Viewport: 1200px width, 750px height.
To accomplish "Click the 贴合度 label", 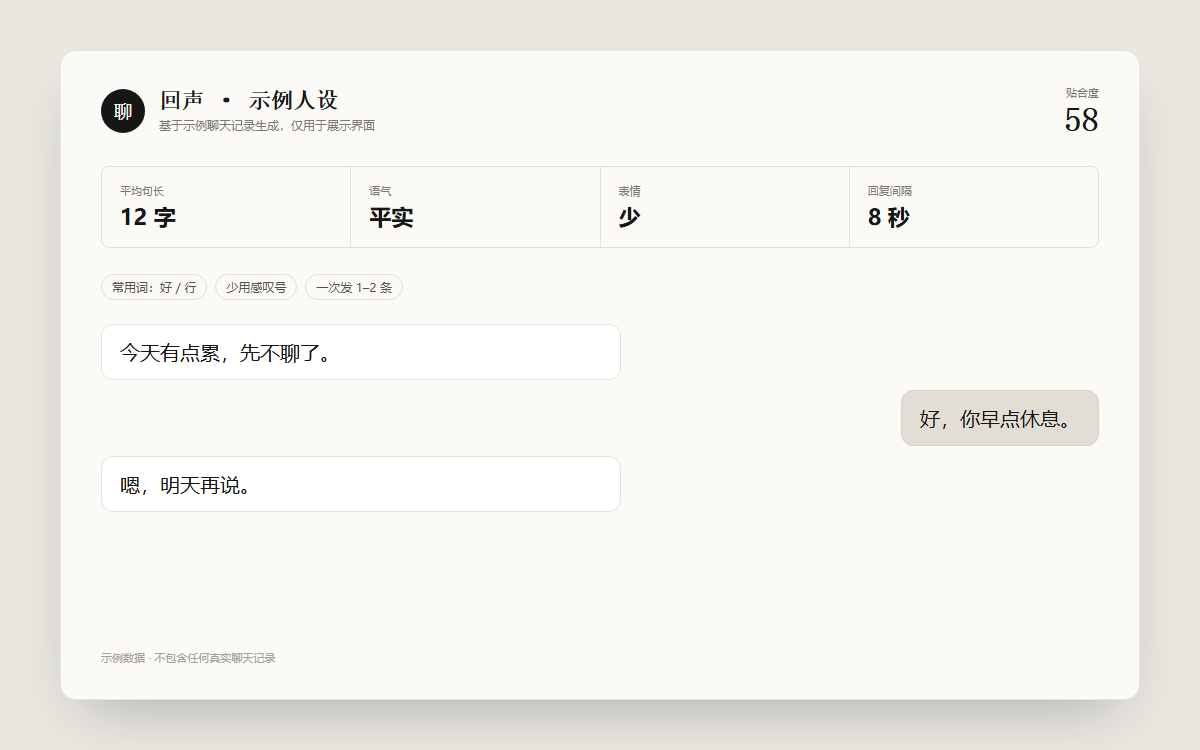I will (x=1082, y=93).
